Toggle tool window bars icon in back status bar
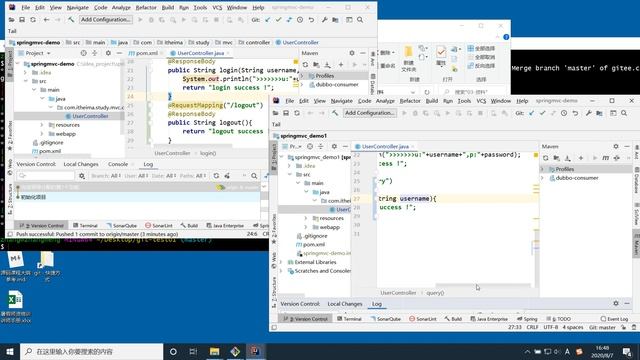Screen dimensions: 640x360 click(x=11, y=234)
